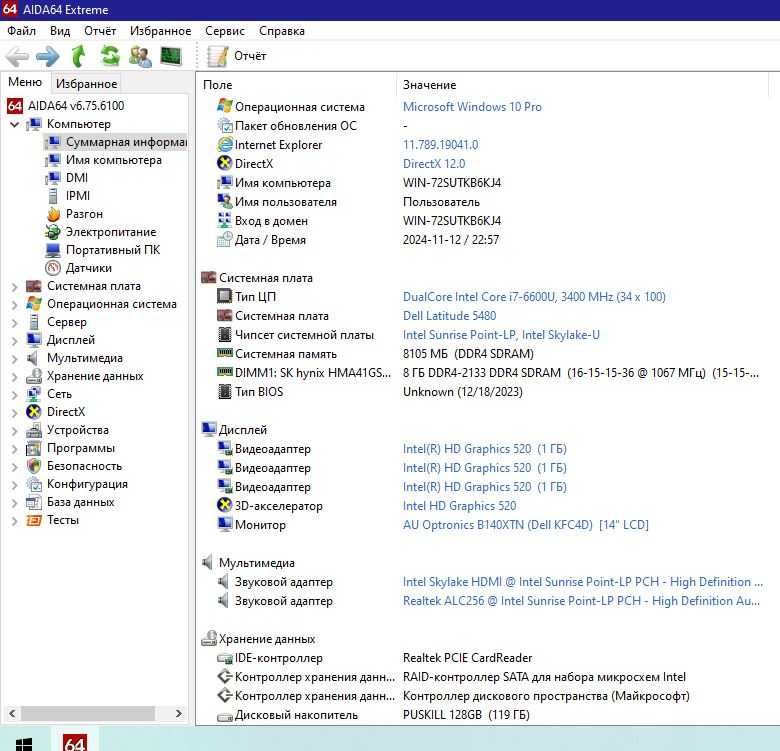This screenshot has width=780, height=751.
Task: Open the Справка menu
Action: pos(282,31)
